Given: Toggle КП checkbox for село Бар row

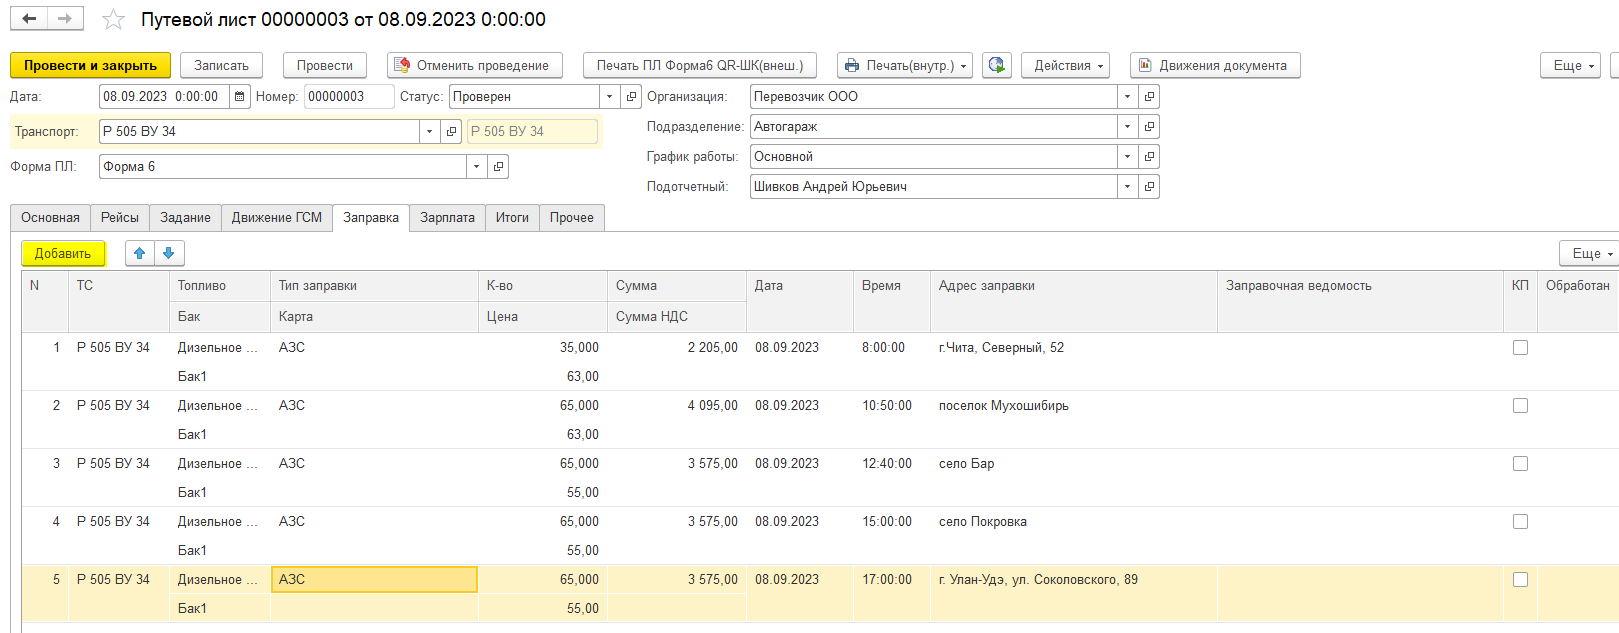Looking at the screenshot, I should (x=1520, y=464).
